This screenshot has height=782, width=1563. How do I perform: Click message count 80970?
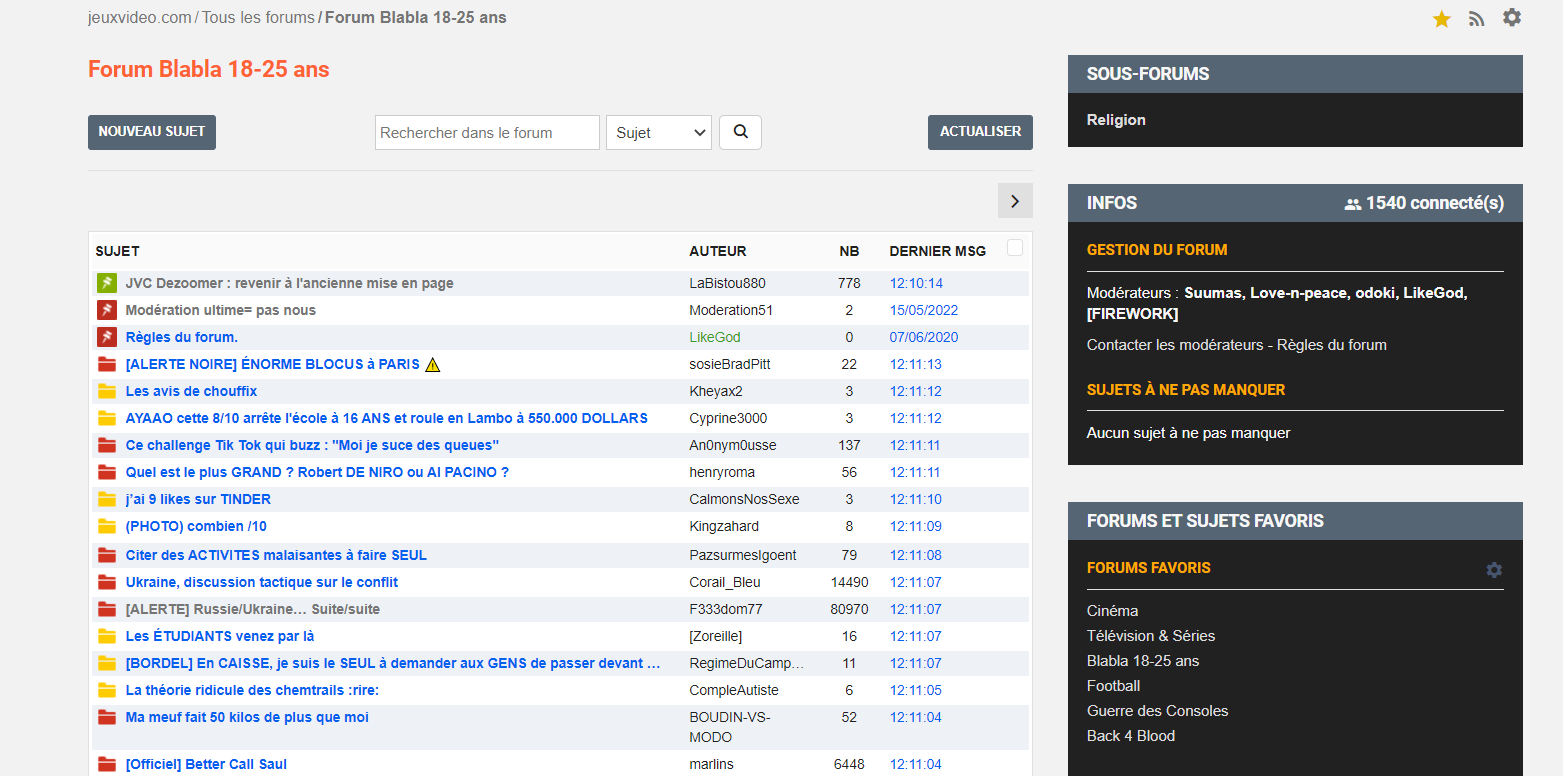(x=850, y=609)
